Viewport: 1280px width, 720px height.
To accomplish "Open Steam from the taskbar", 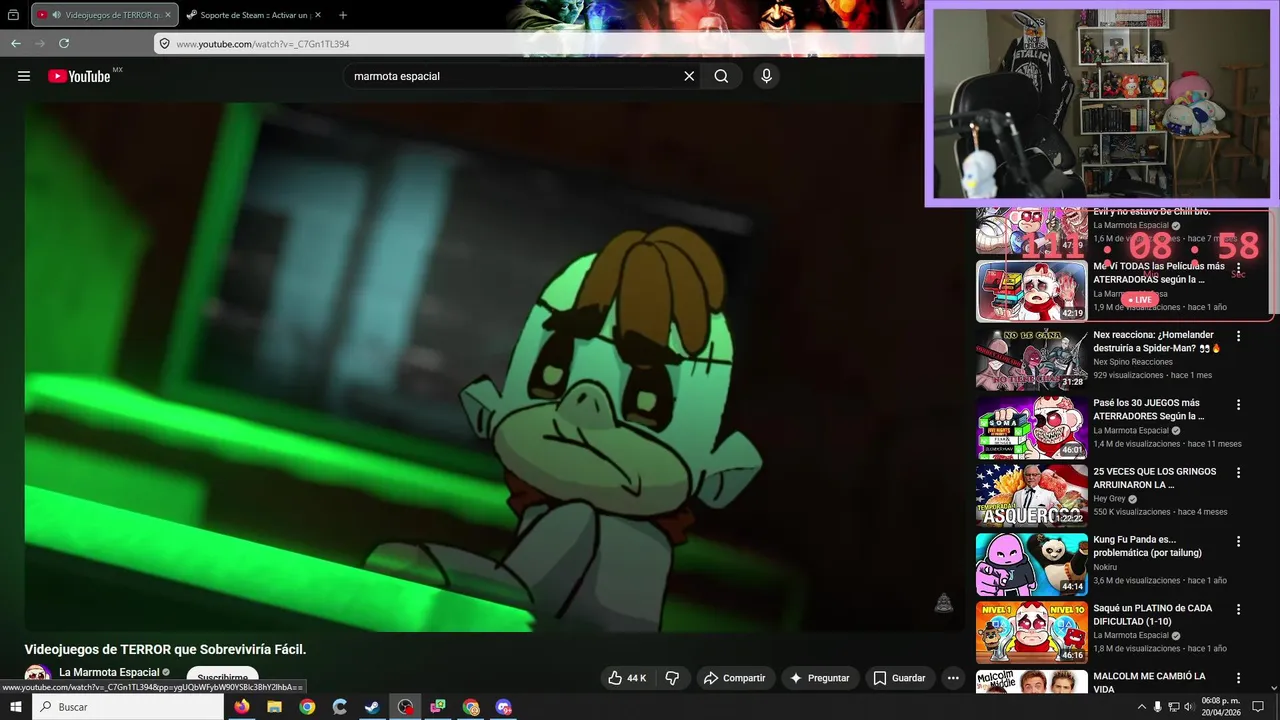I will coord(372,707).
